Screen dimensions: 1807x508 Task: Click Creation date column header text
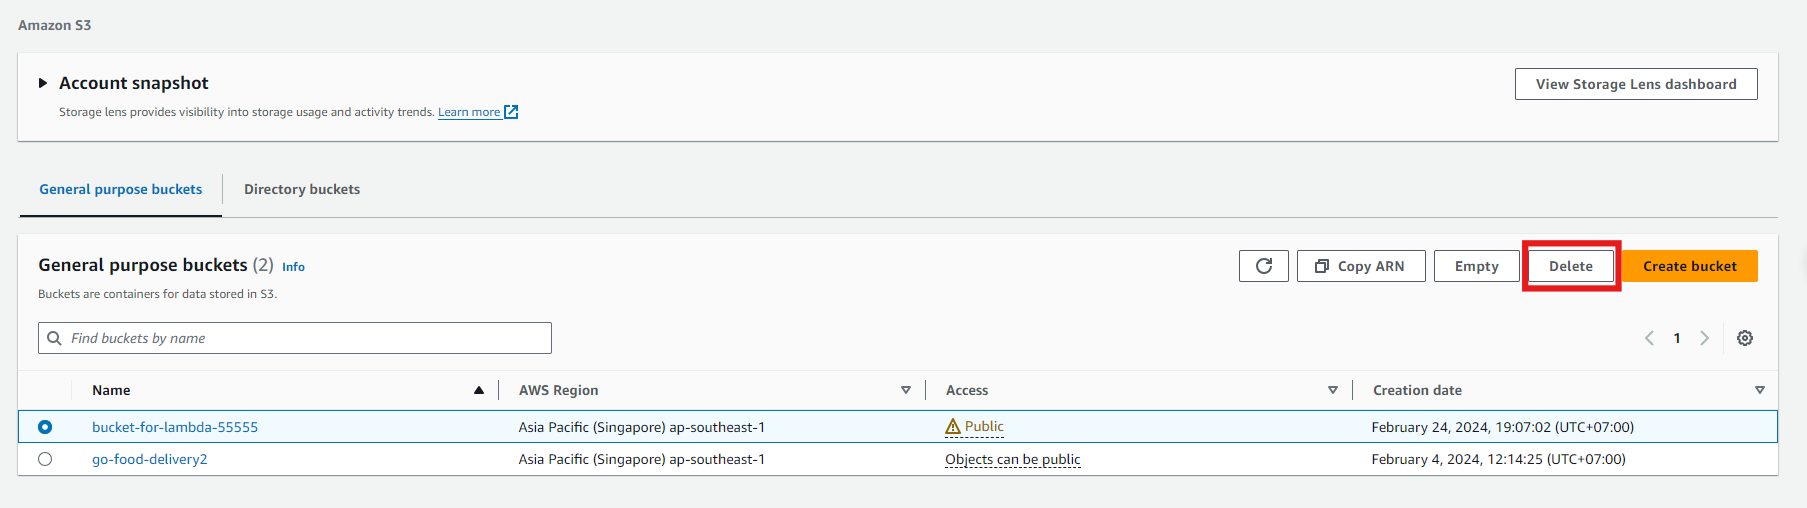[x=1417, y=390]
